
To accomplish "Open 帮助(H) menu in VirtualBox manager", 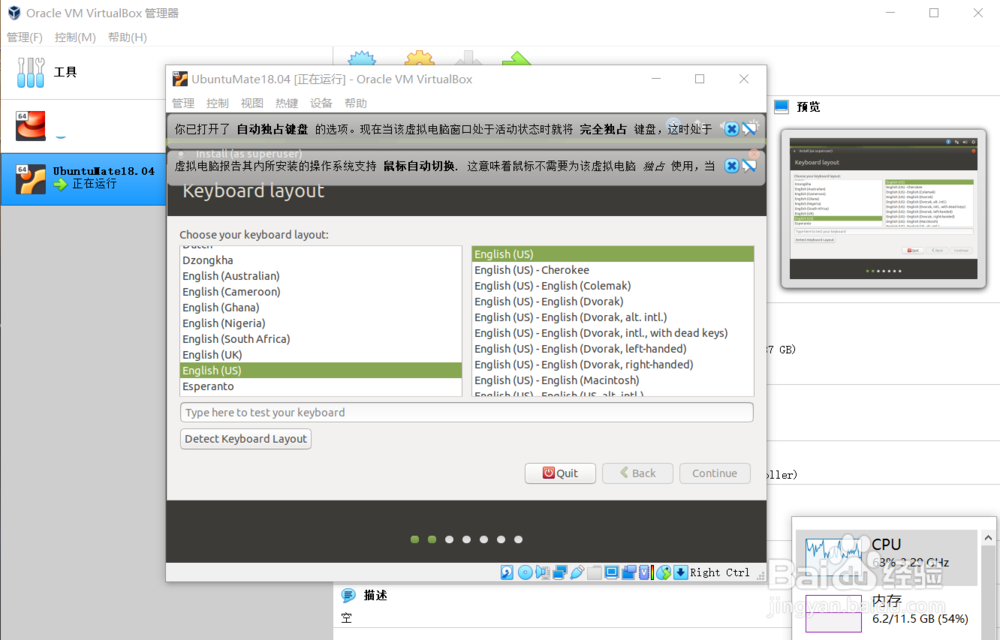I will pyautogui.click(x=128, y=37).
